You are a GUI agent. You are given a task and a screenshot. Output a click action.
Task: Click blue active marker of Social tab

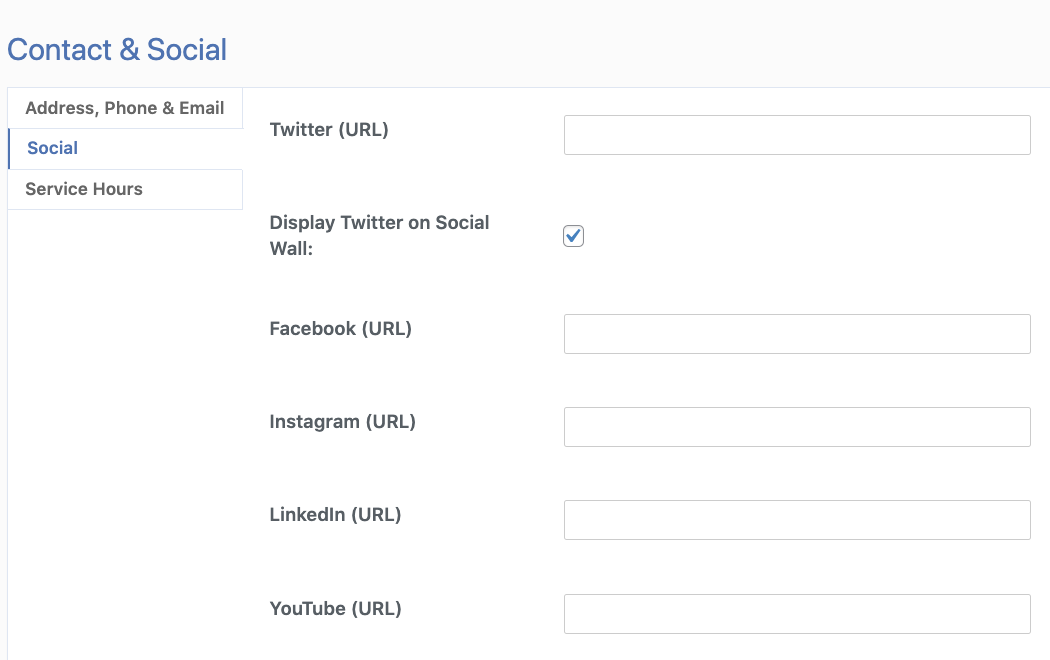[9, 148]
